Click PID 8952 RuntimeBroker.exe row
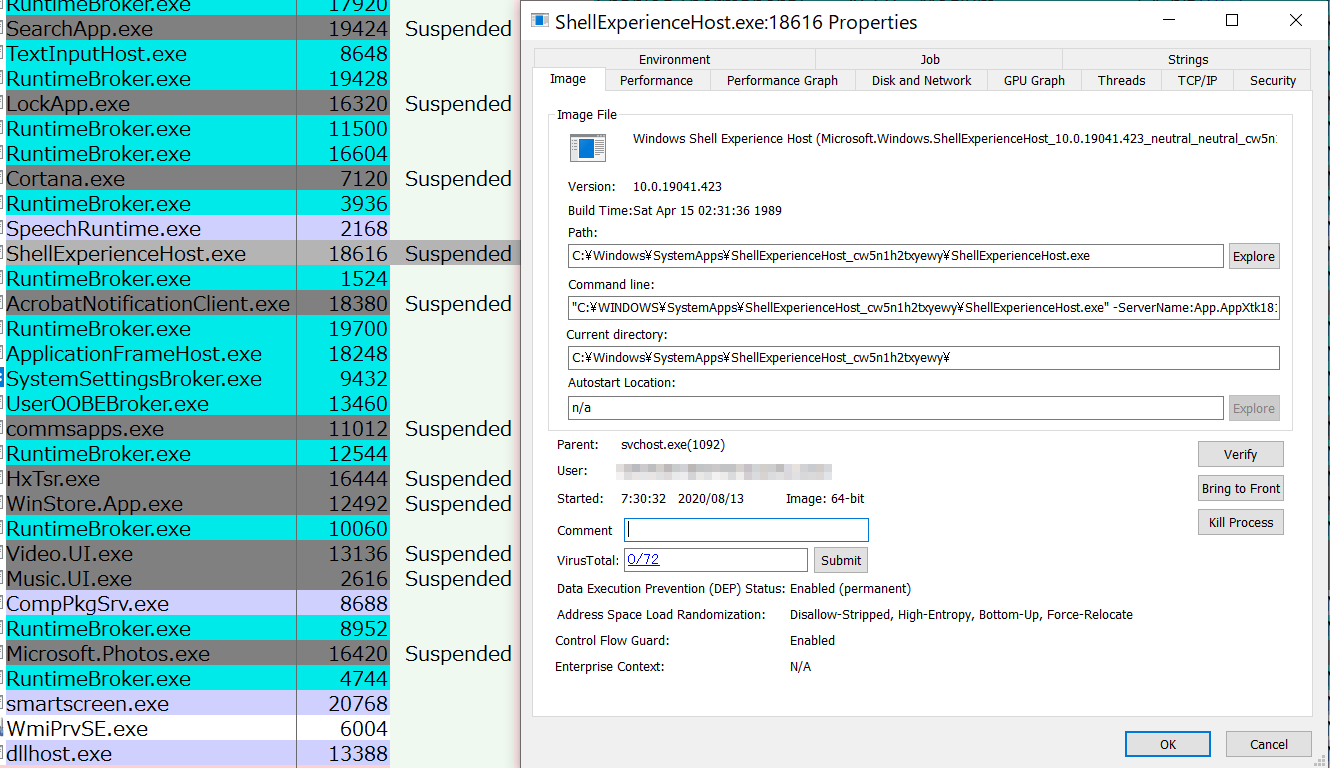 197,629
